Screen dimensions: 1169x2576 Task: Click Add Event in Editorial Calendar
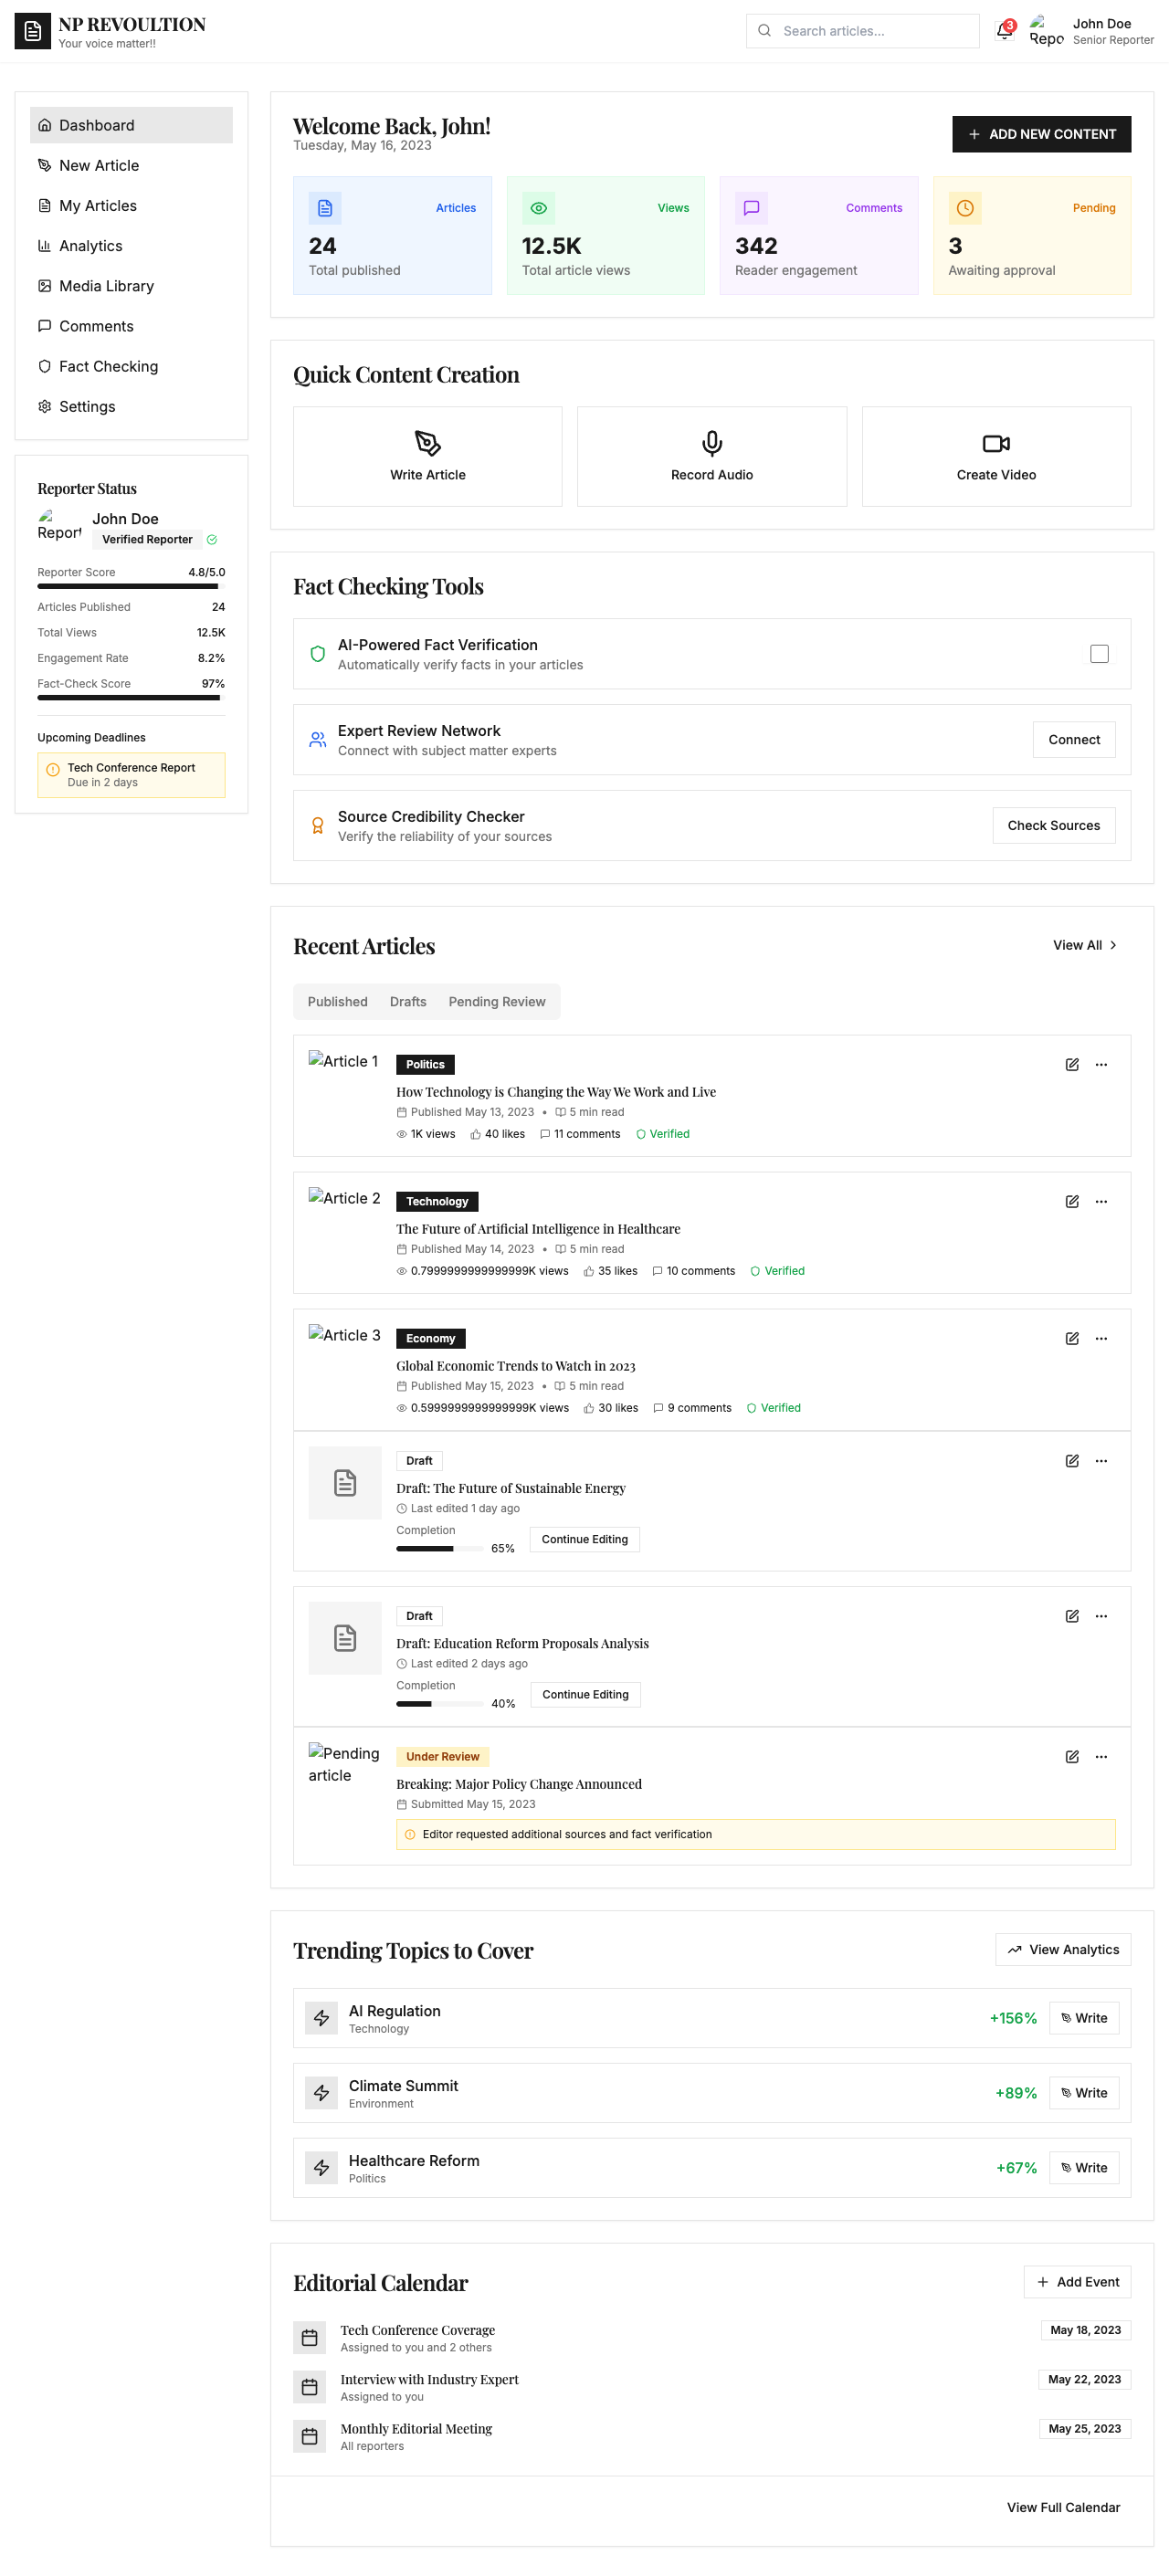[1077, 2282]
